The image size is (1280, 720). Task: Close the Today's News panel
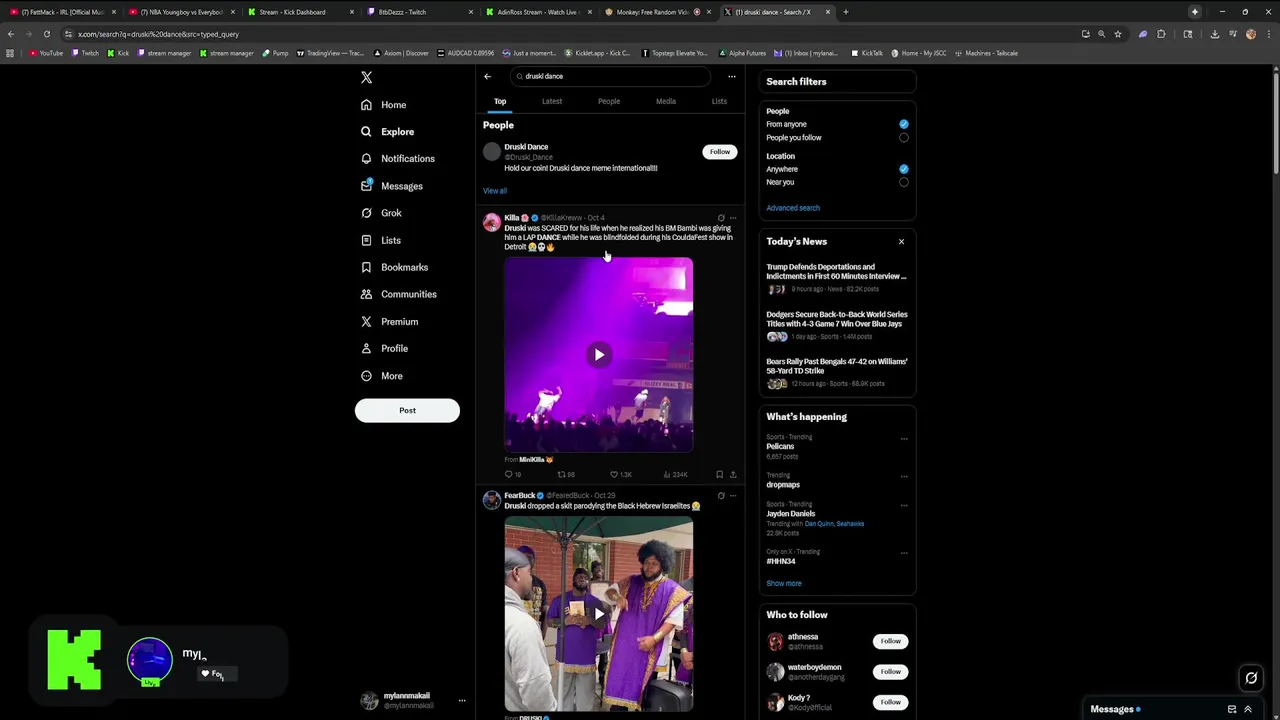[901, 241]
